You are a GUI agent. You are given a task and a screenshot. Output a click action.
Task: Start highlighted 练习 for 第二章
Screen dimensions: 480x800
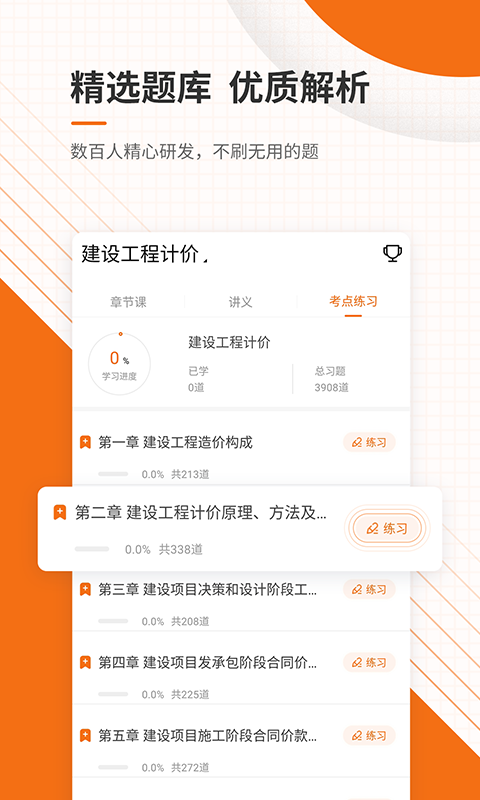pyautogui.click(x=388, y=528)
